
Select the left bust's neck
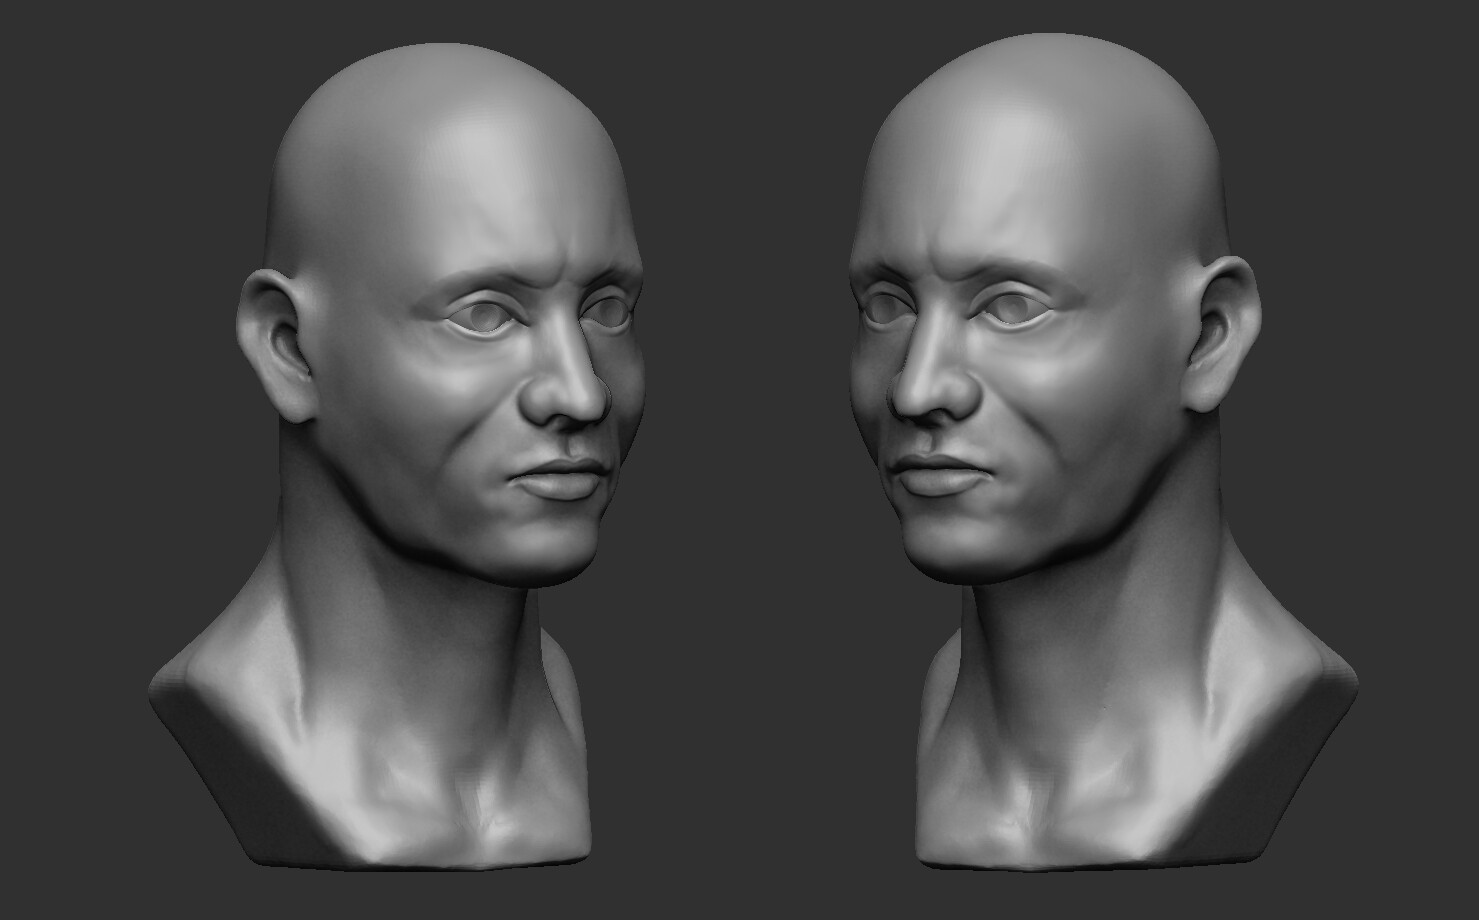tap(400, 640)
